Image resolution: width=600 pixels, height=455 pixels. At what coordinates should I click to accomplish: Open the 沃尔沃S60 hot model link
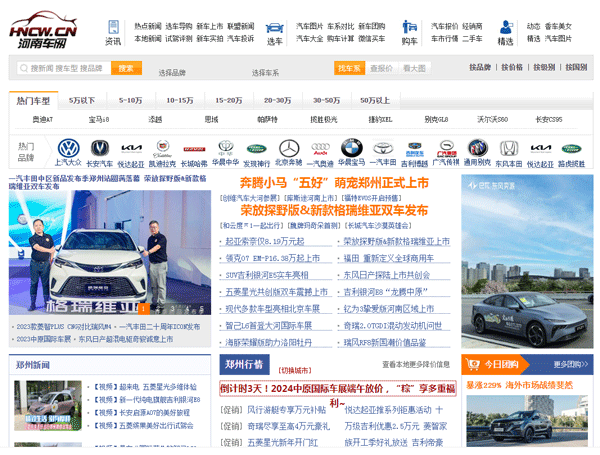(x=492, y=119)
